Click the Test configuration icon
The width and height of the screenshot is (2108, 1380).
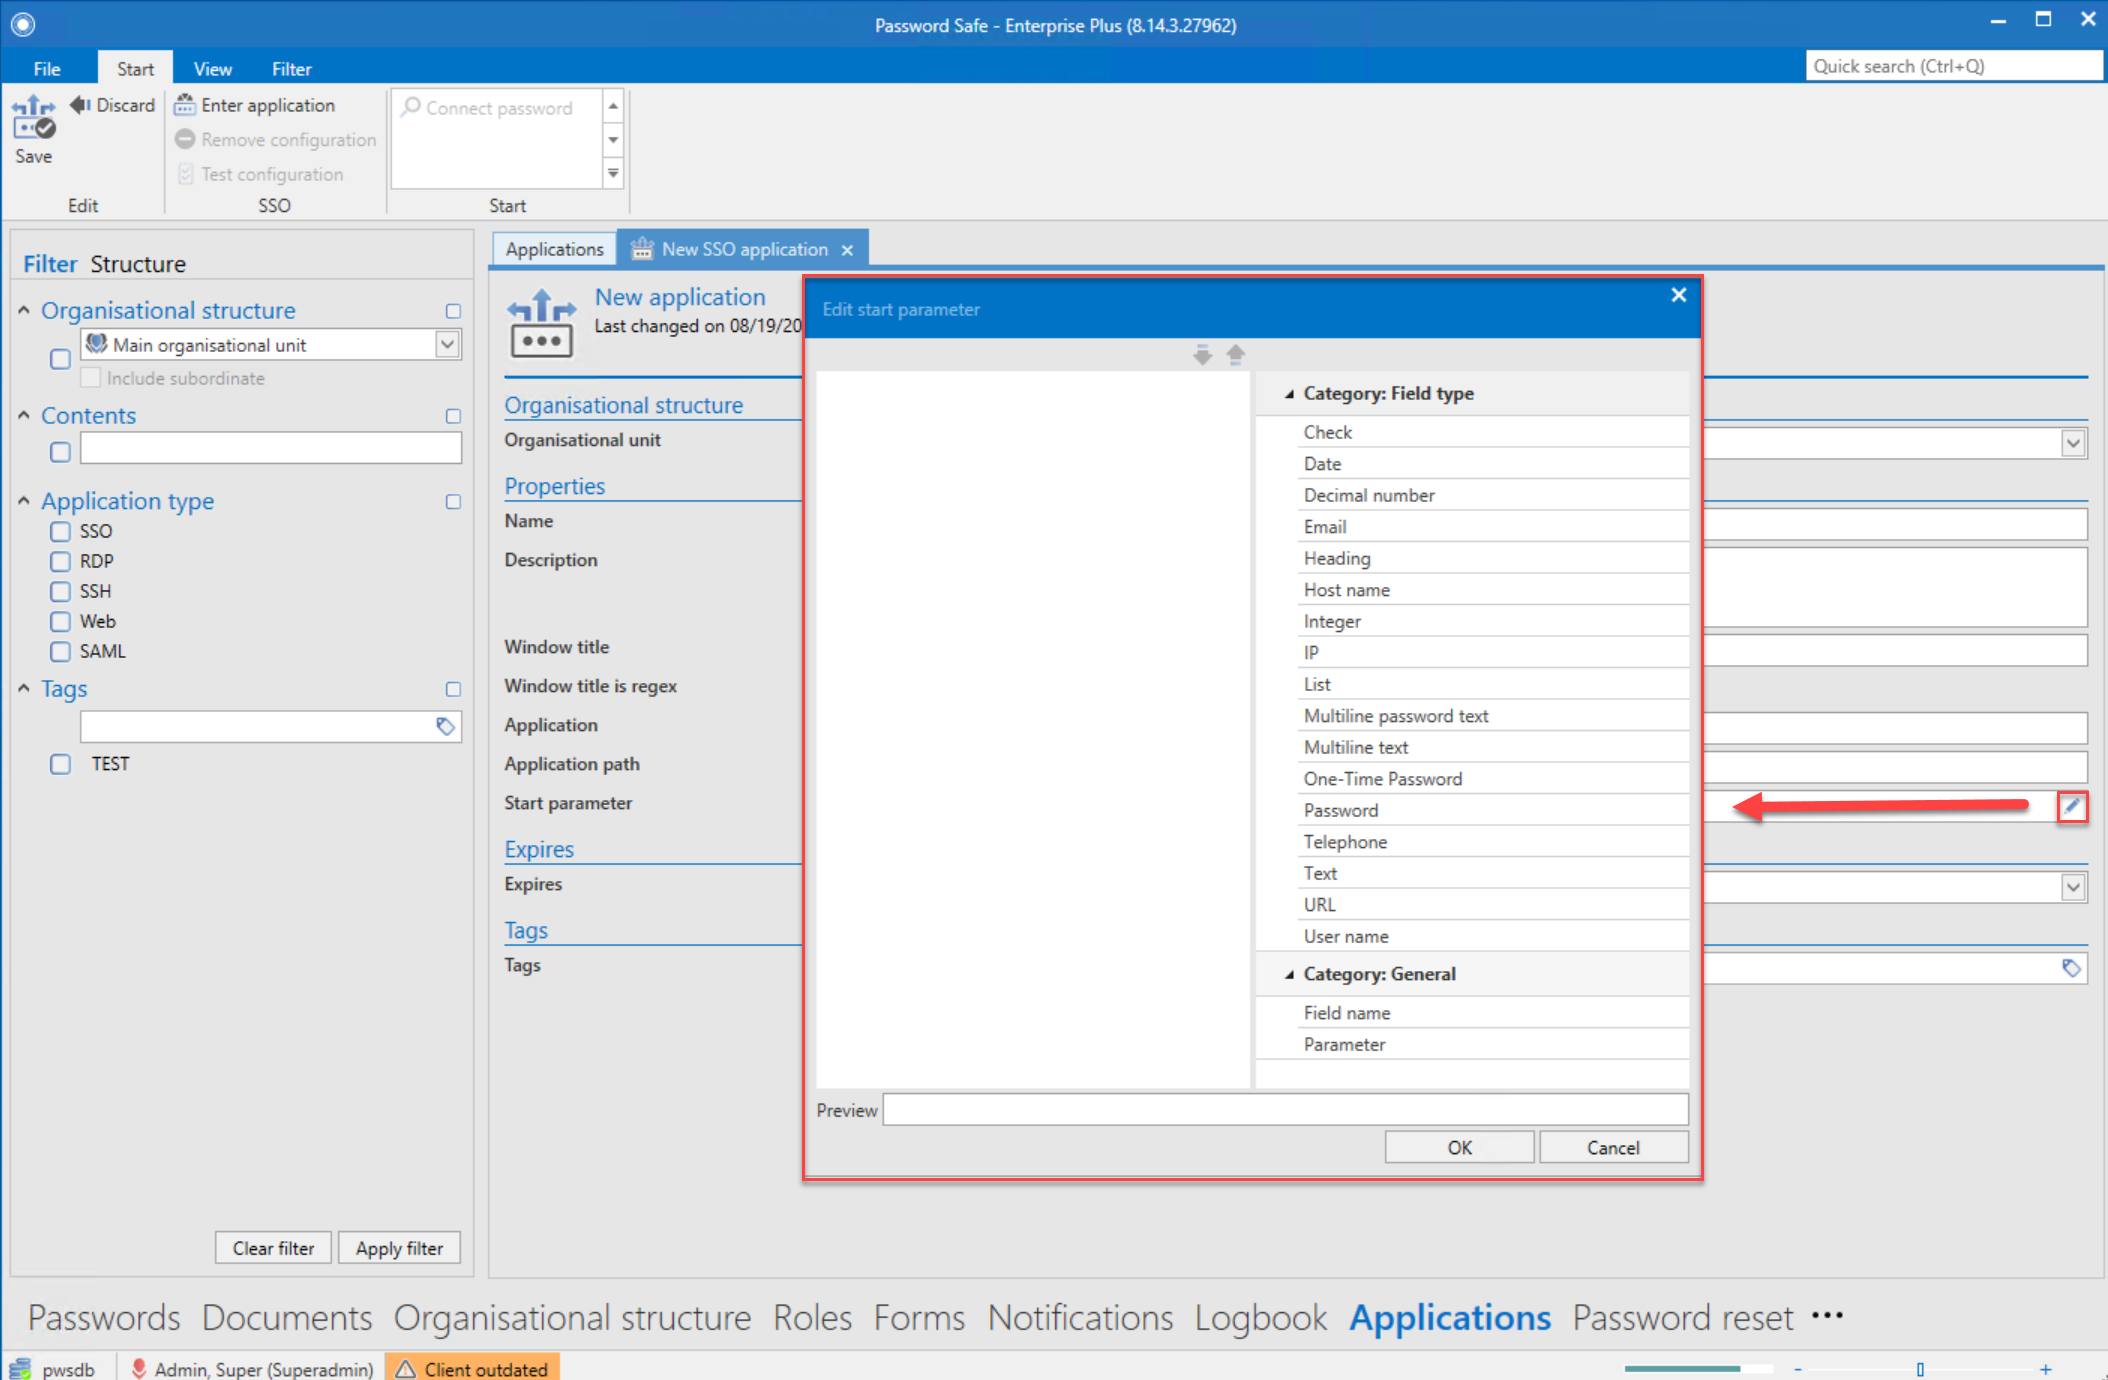tap(185, 174)
